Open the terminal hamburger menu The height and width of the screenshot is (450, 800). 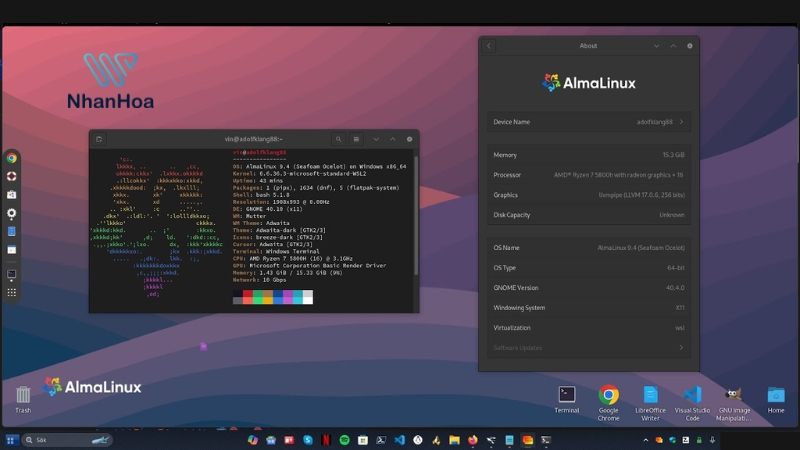point(356,139)
